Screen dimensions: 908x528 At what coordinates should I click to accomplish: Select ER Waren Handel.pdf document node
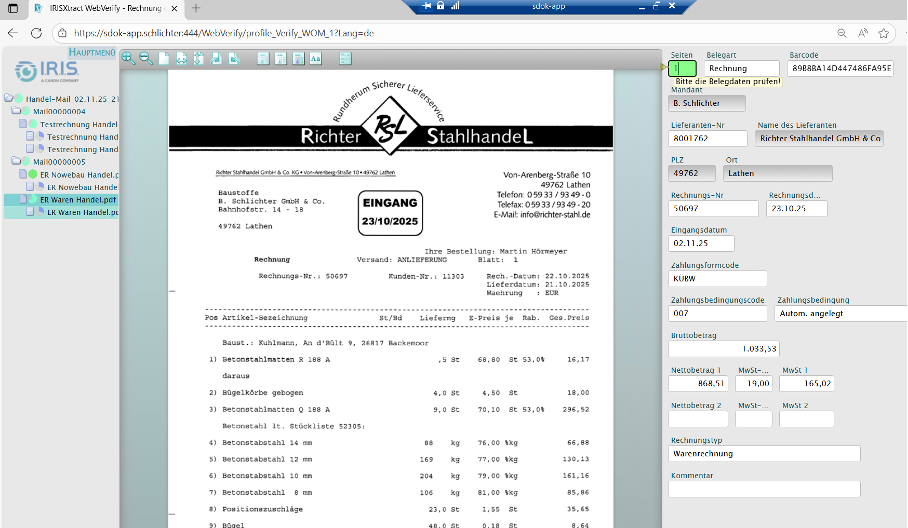[x=78, y=199]
